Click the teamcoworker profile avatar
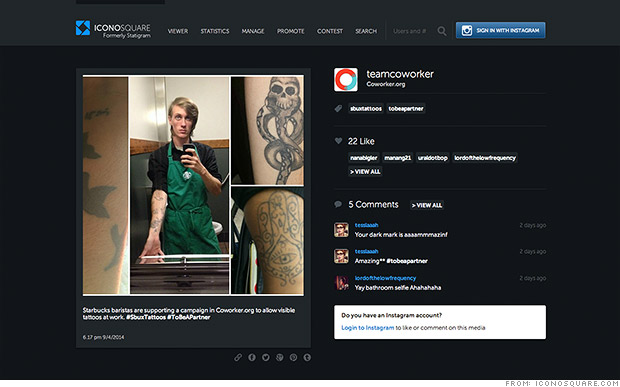This screenshot has width=620, height=387. (346, 79)
